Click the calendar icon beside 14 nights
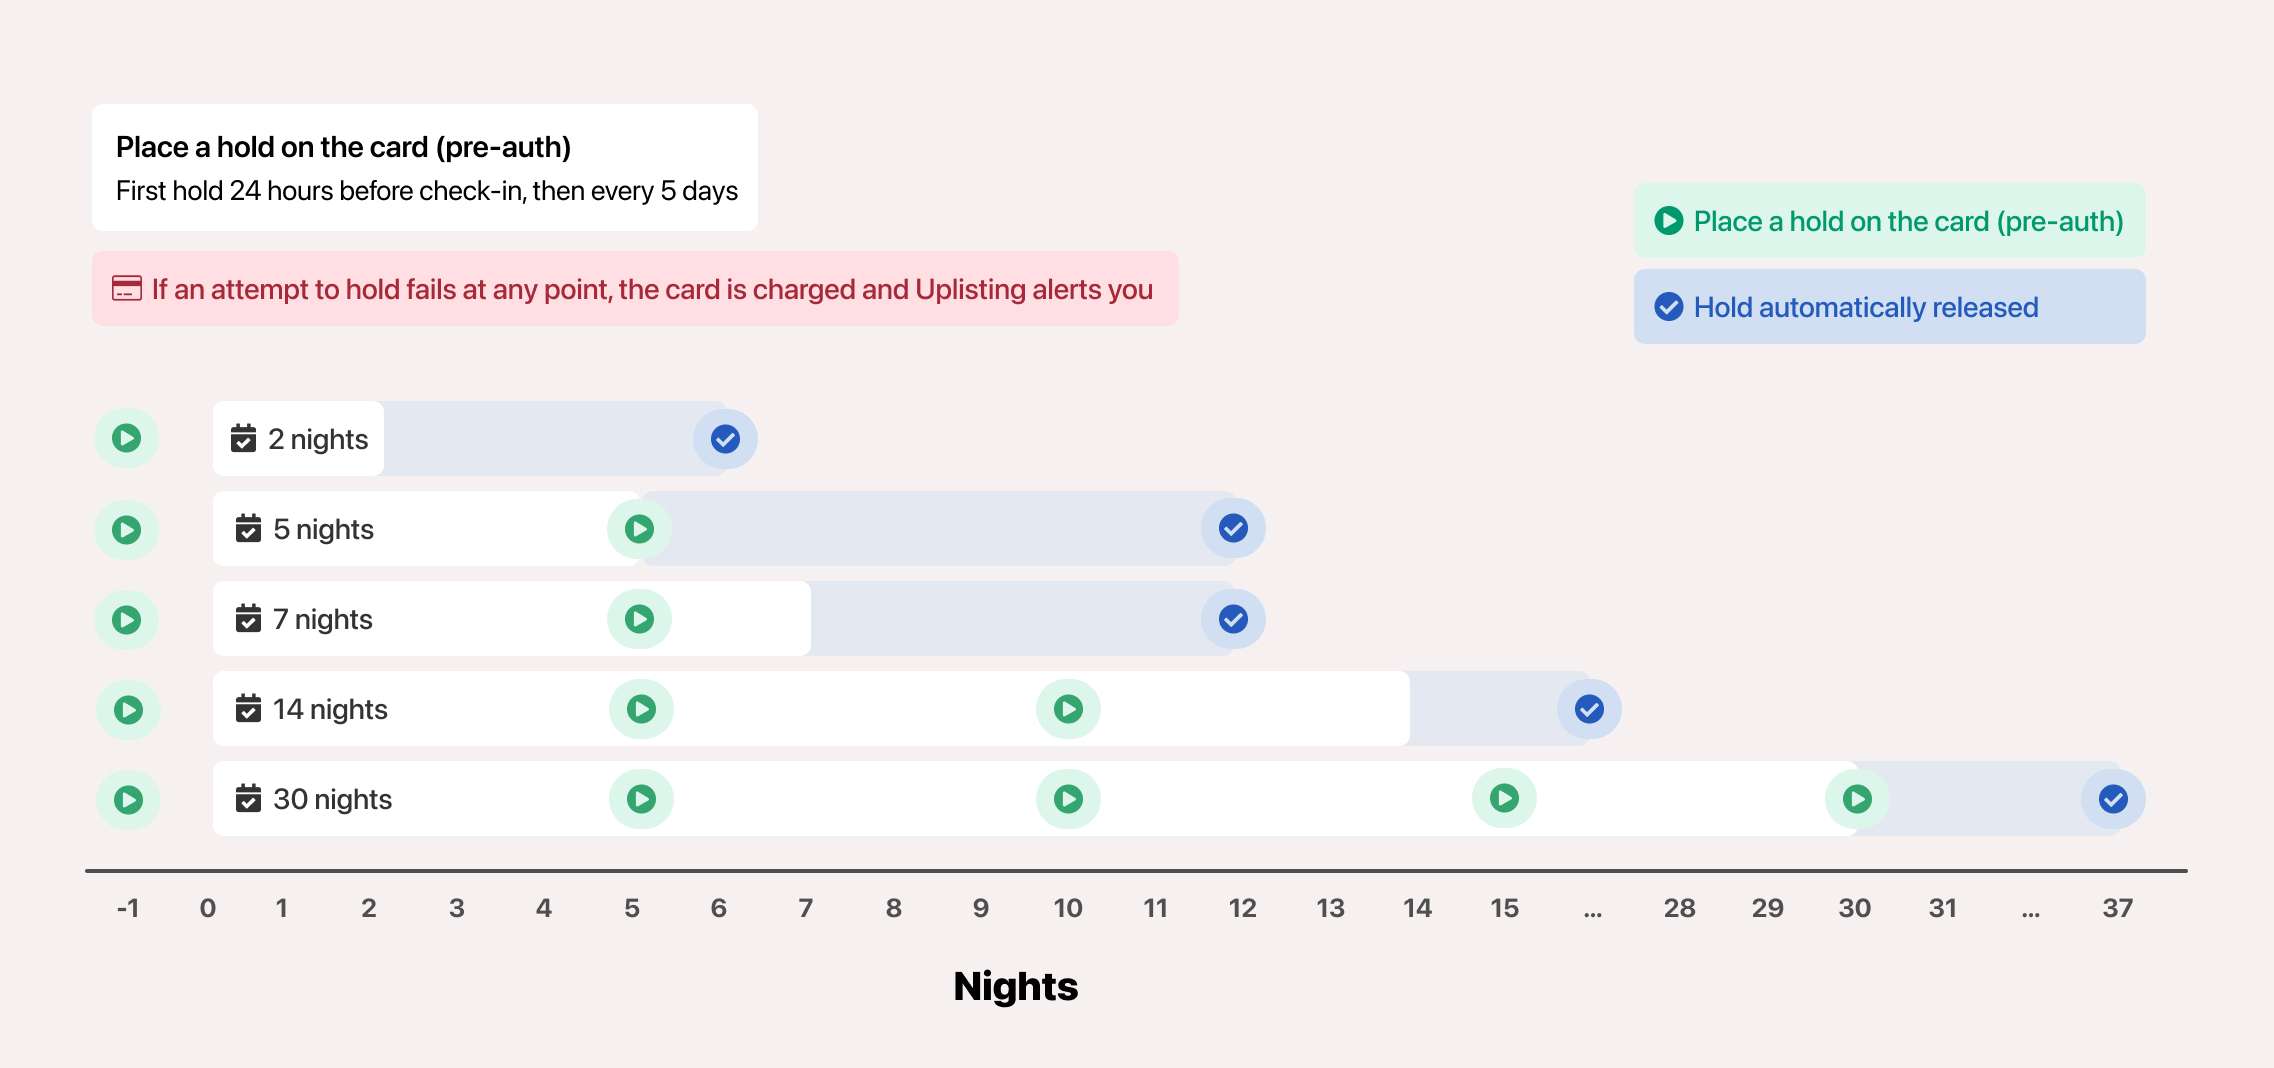 coord(248,708)
